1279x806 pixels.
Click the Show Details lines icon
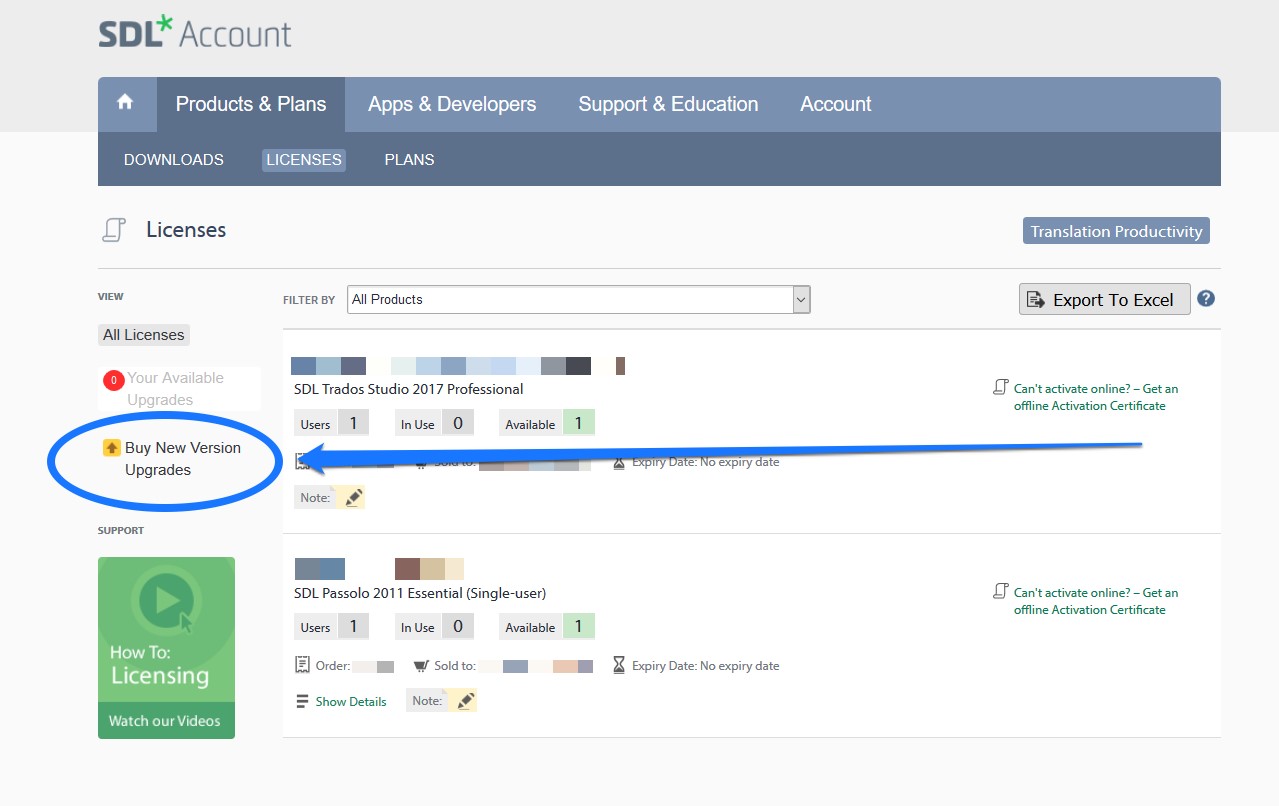pyautogui.click(x=302, y=702)
